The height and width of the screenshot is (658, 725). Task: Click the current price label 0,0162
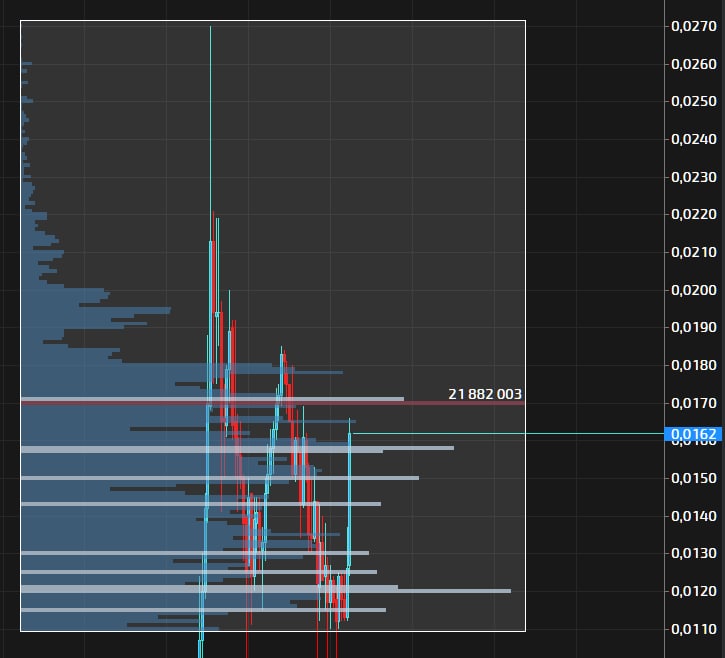click(x=694, y=434)
